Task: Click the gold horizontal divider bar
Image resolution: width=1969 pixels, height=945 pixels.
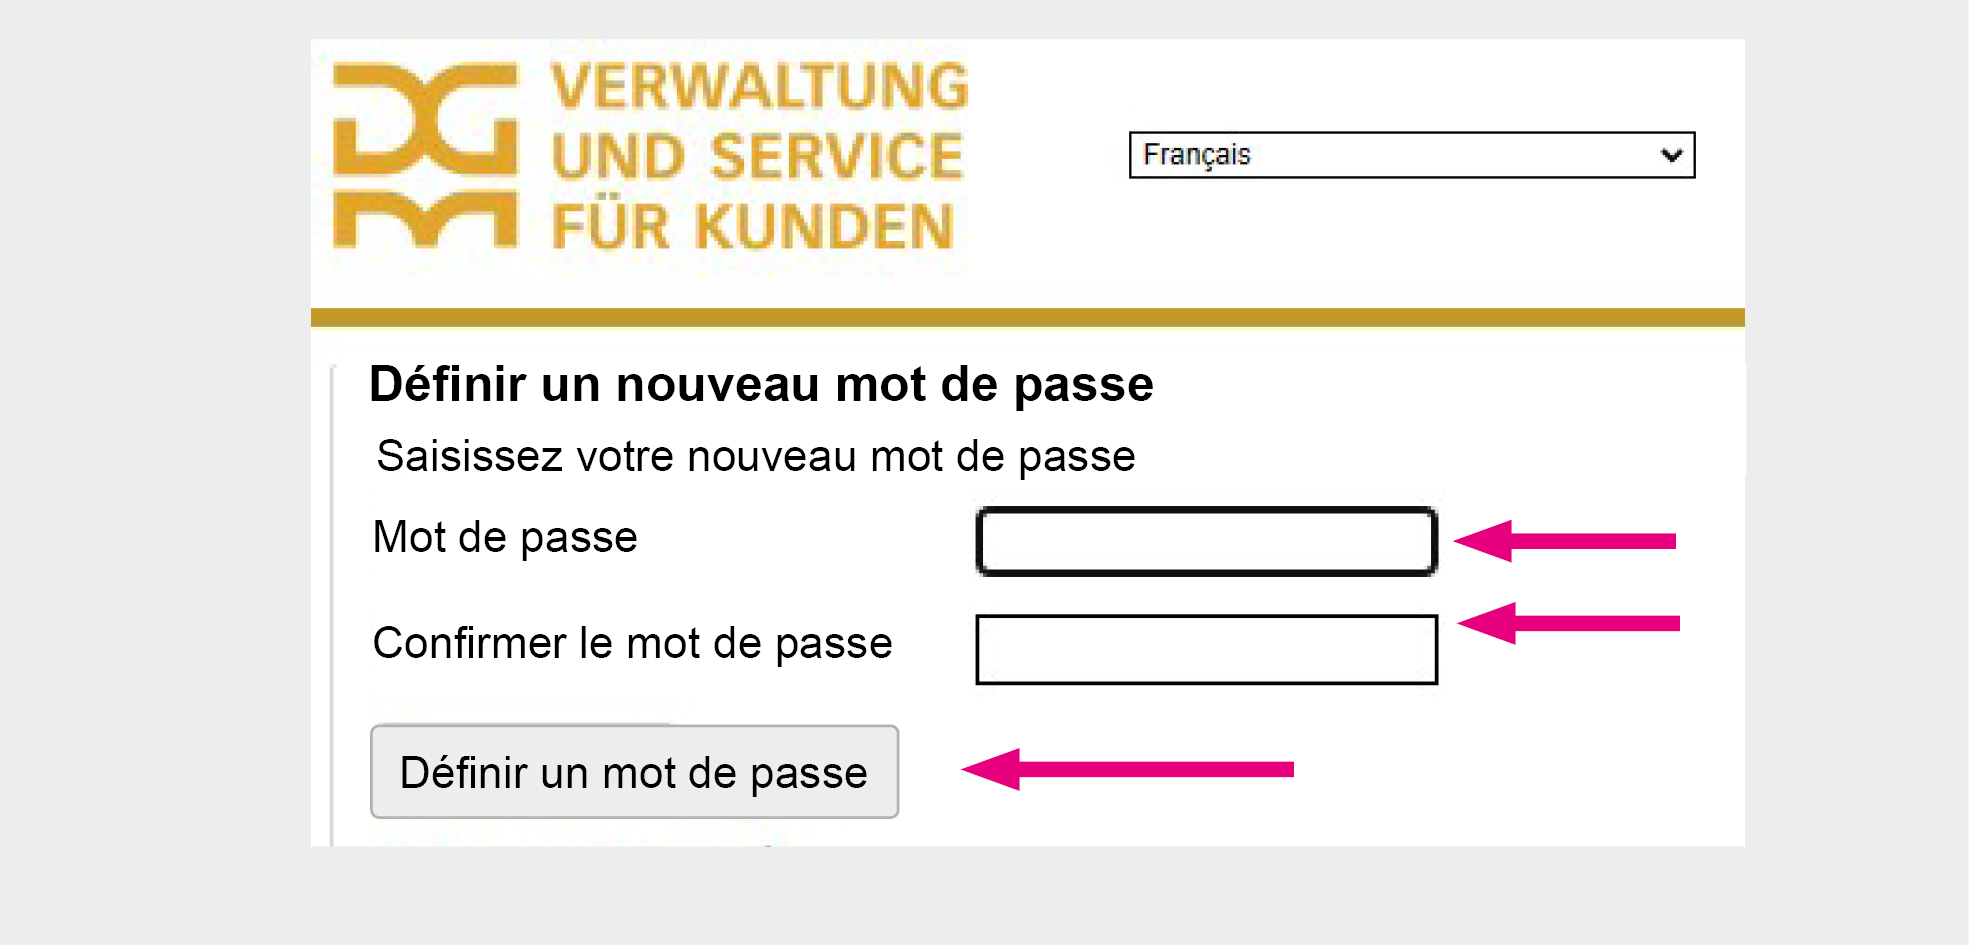Action: (1027, 318)
